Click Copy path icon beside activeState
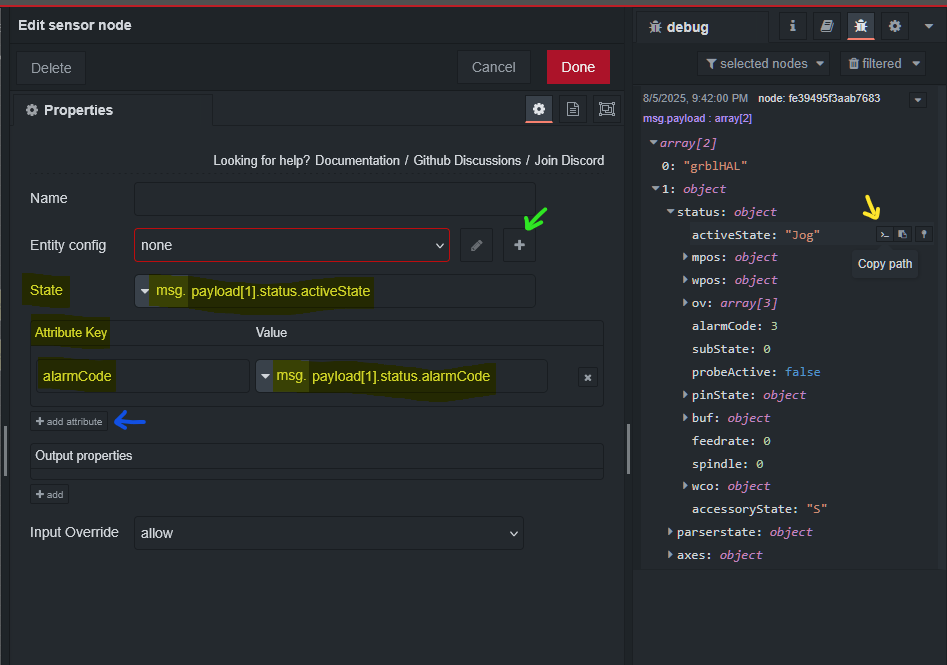Viewport: 947px width, 665px height. click(884, 234)
